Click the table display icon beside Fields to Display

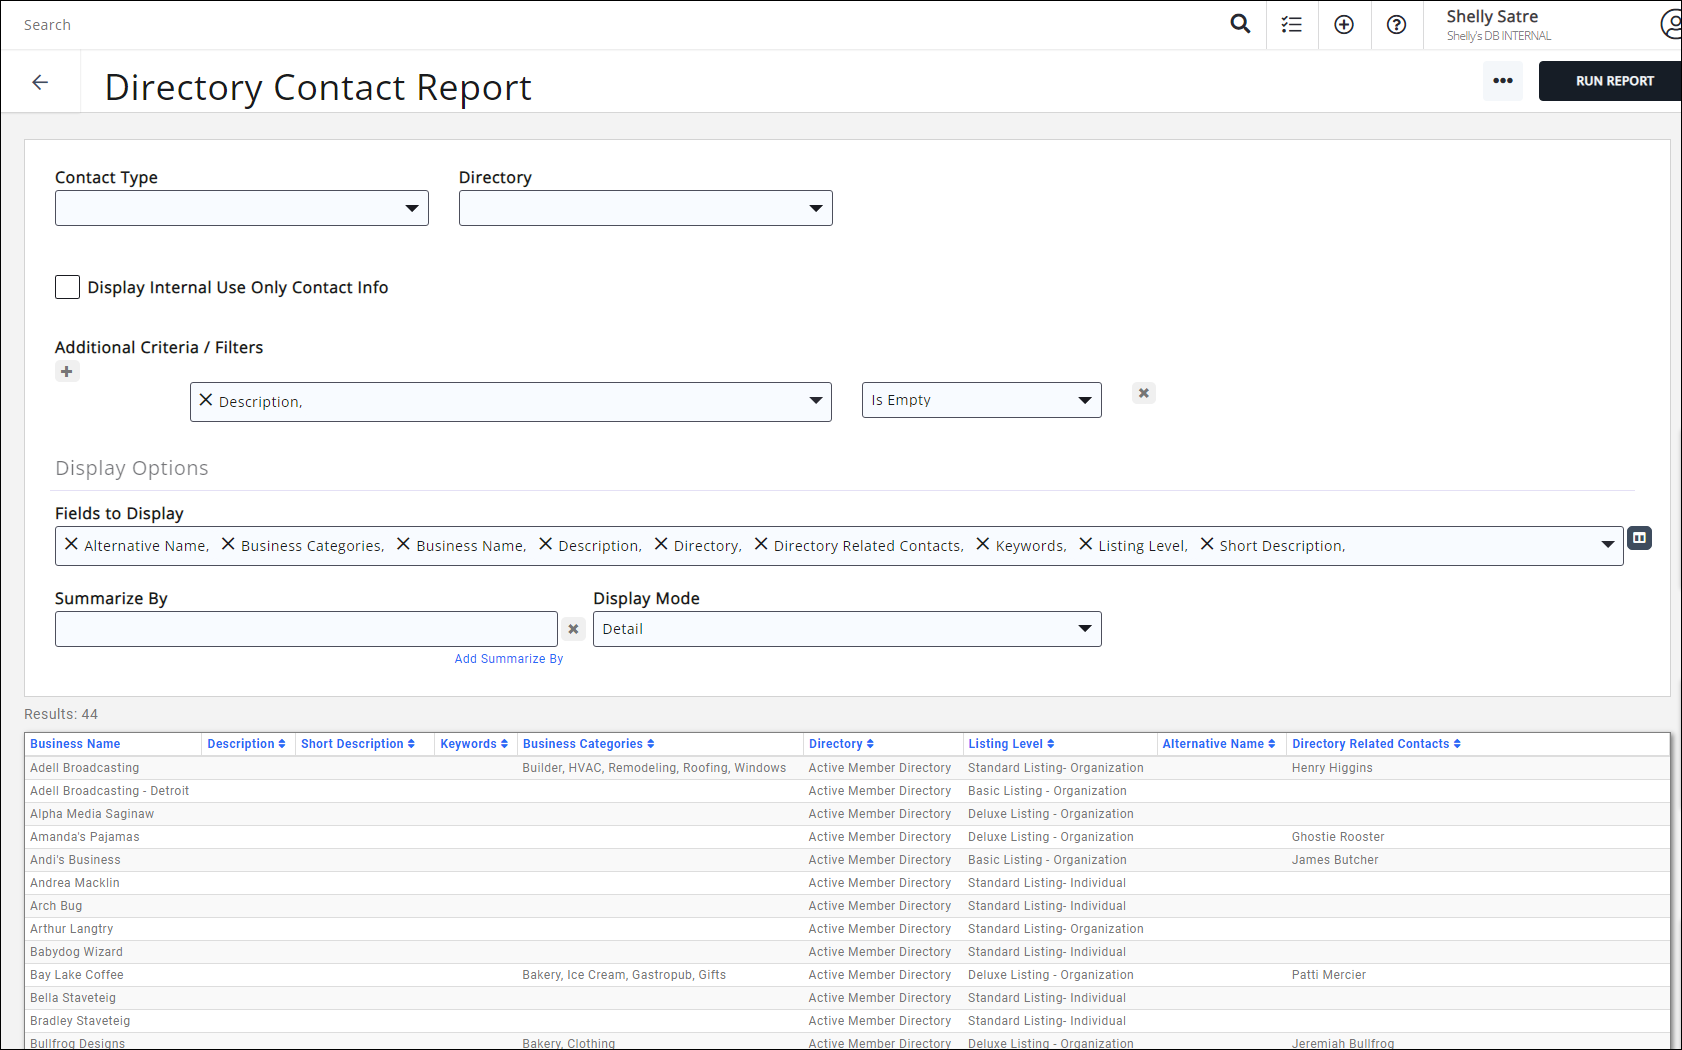[x=1639, y=538]
